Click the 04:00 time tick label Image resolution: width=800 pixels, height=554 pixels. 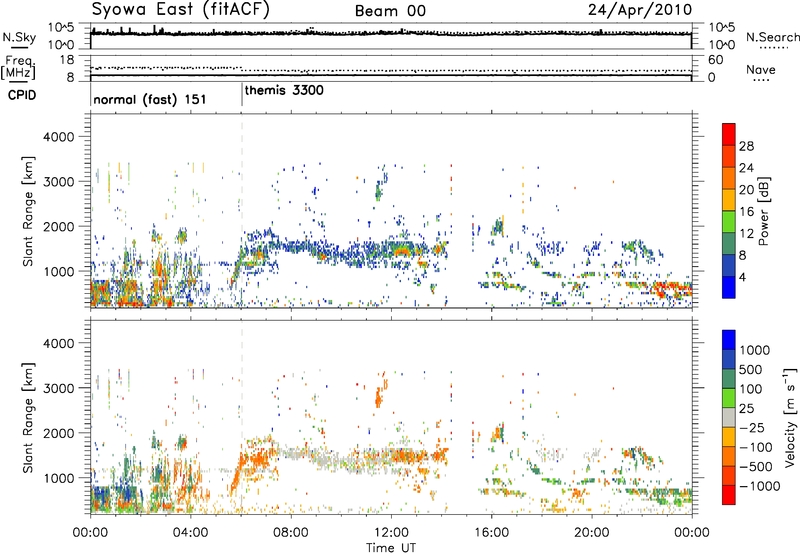[190, 533]
